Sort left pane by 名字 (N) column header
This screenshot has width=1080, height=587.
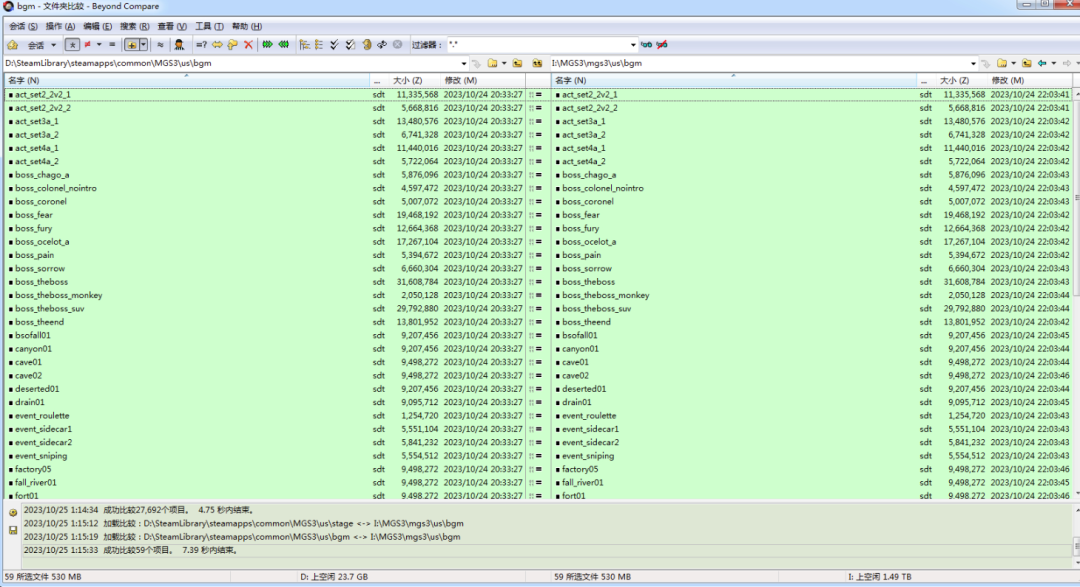(187, 81)
